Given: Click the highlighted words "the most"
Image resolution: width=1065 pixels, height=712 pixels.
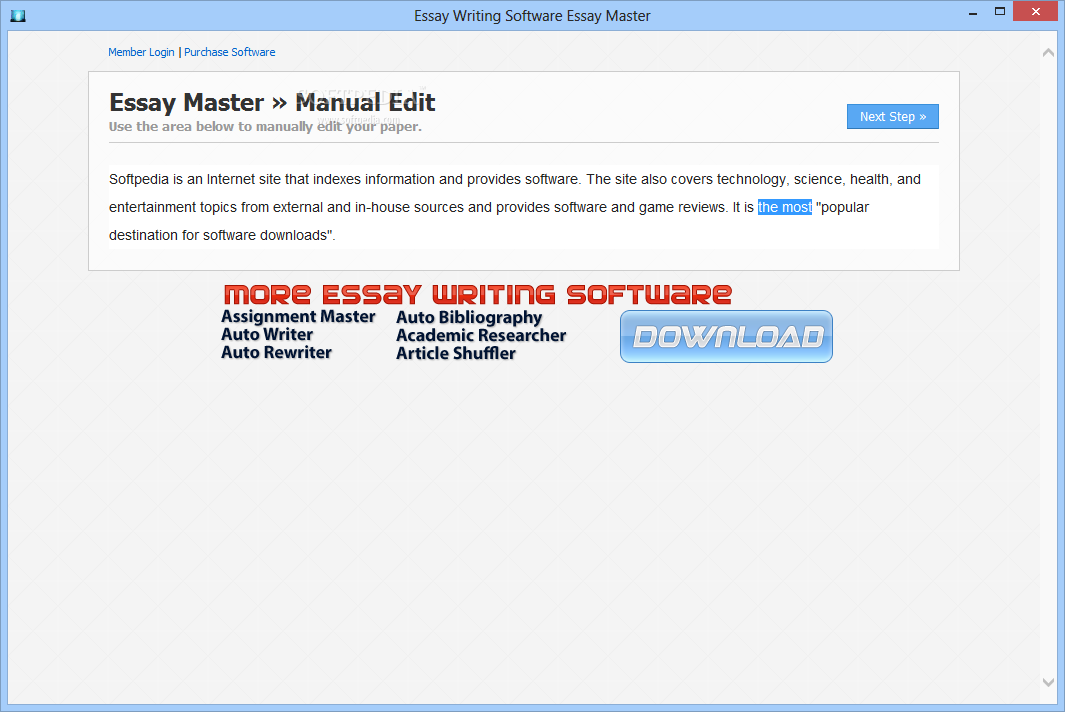Looking at the screenshot, I should pyautogui.click(x=784, y=207).
